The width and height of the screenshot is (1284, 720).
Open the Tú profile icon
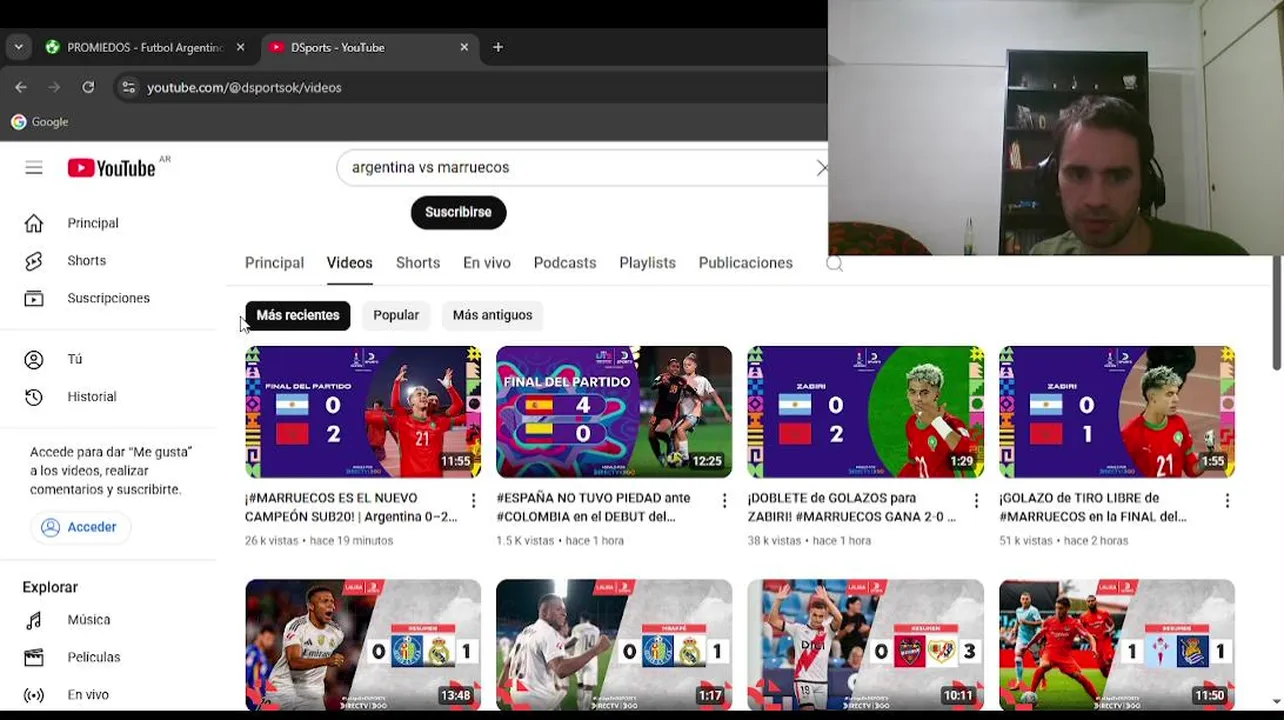(34, 359)
